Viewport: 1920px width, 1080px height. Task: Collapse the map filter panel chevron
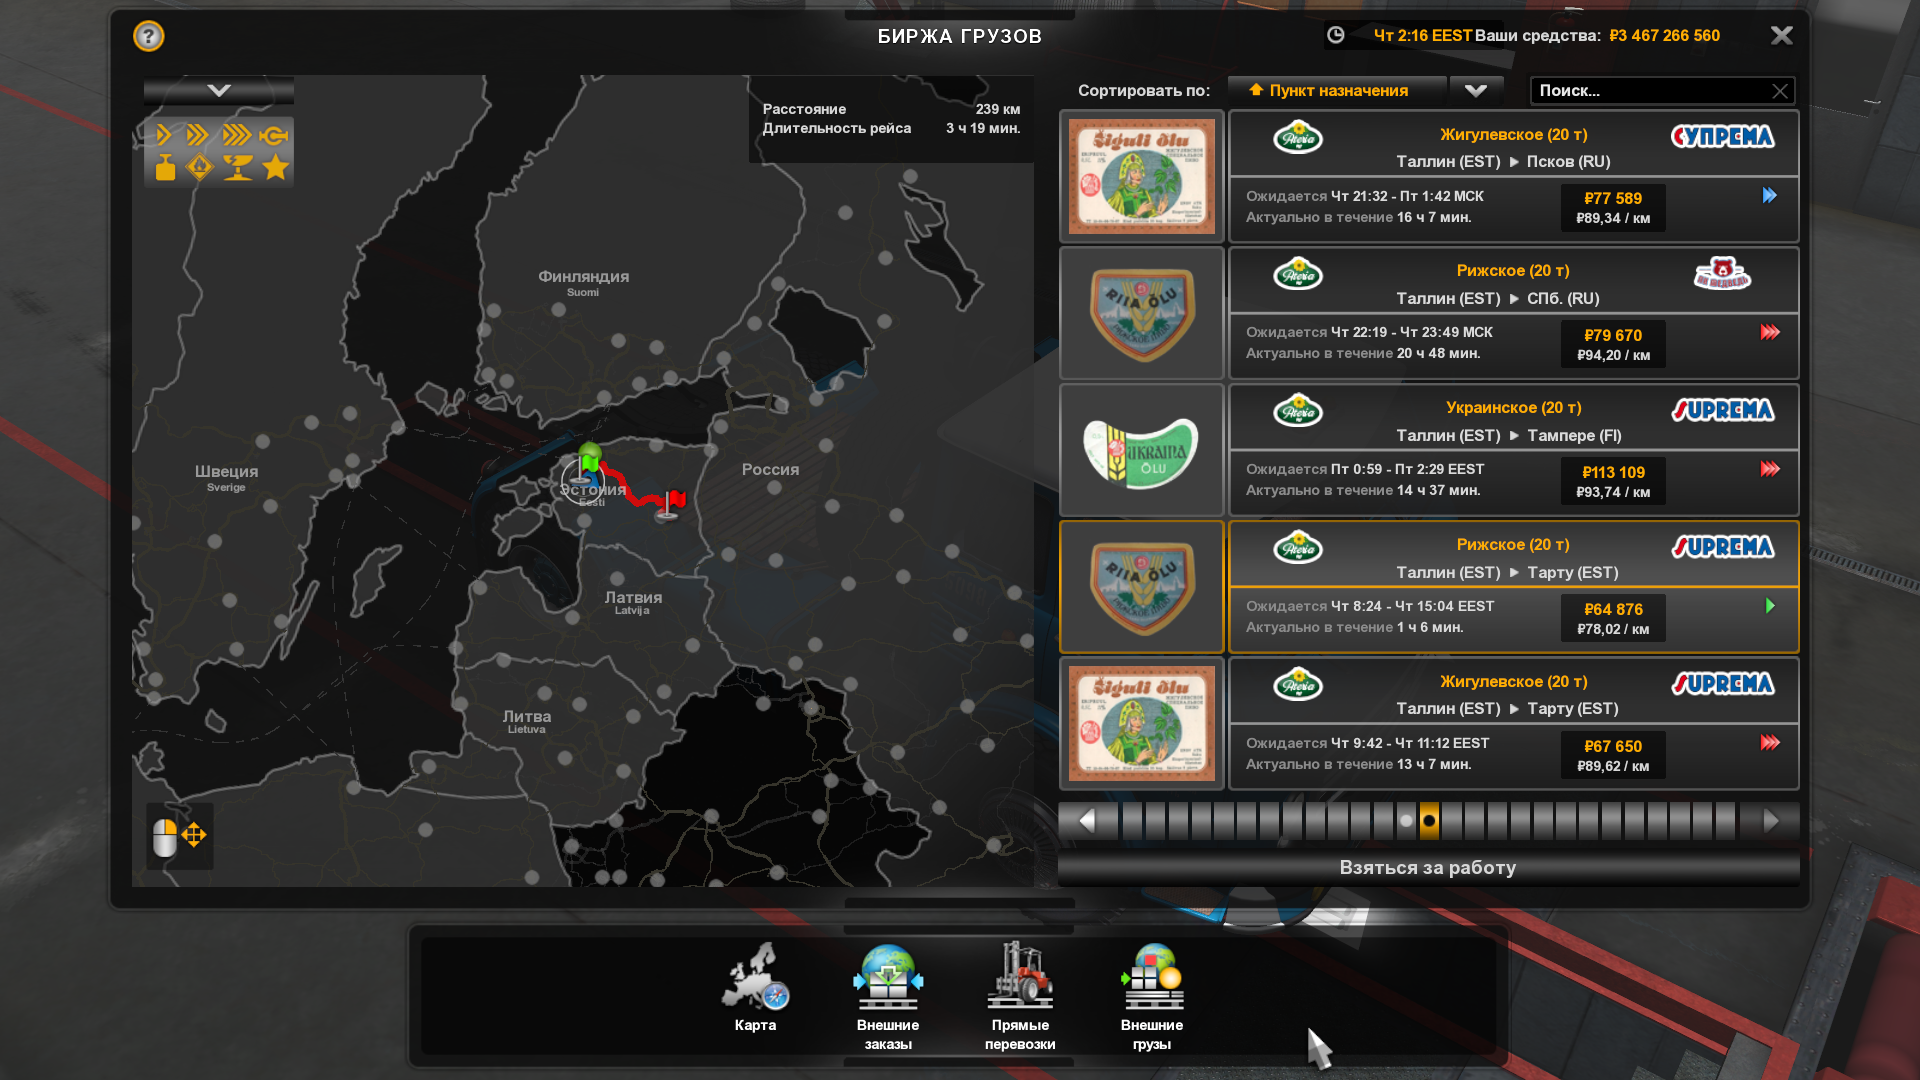tap(219, 91)
